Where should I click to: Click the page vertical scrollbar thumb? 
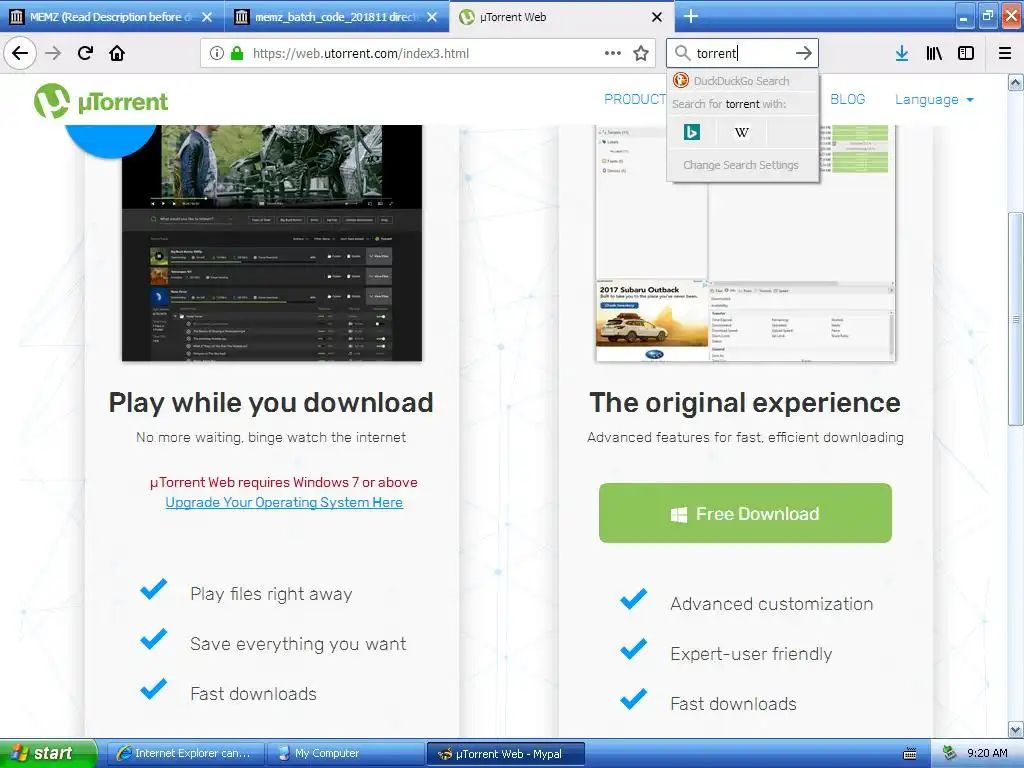pos(1015,318)
